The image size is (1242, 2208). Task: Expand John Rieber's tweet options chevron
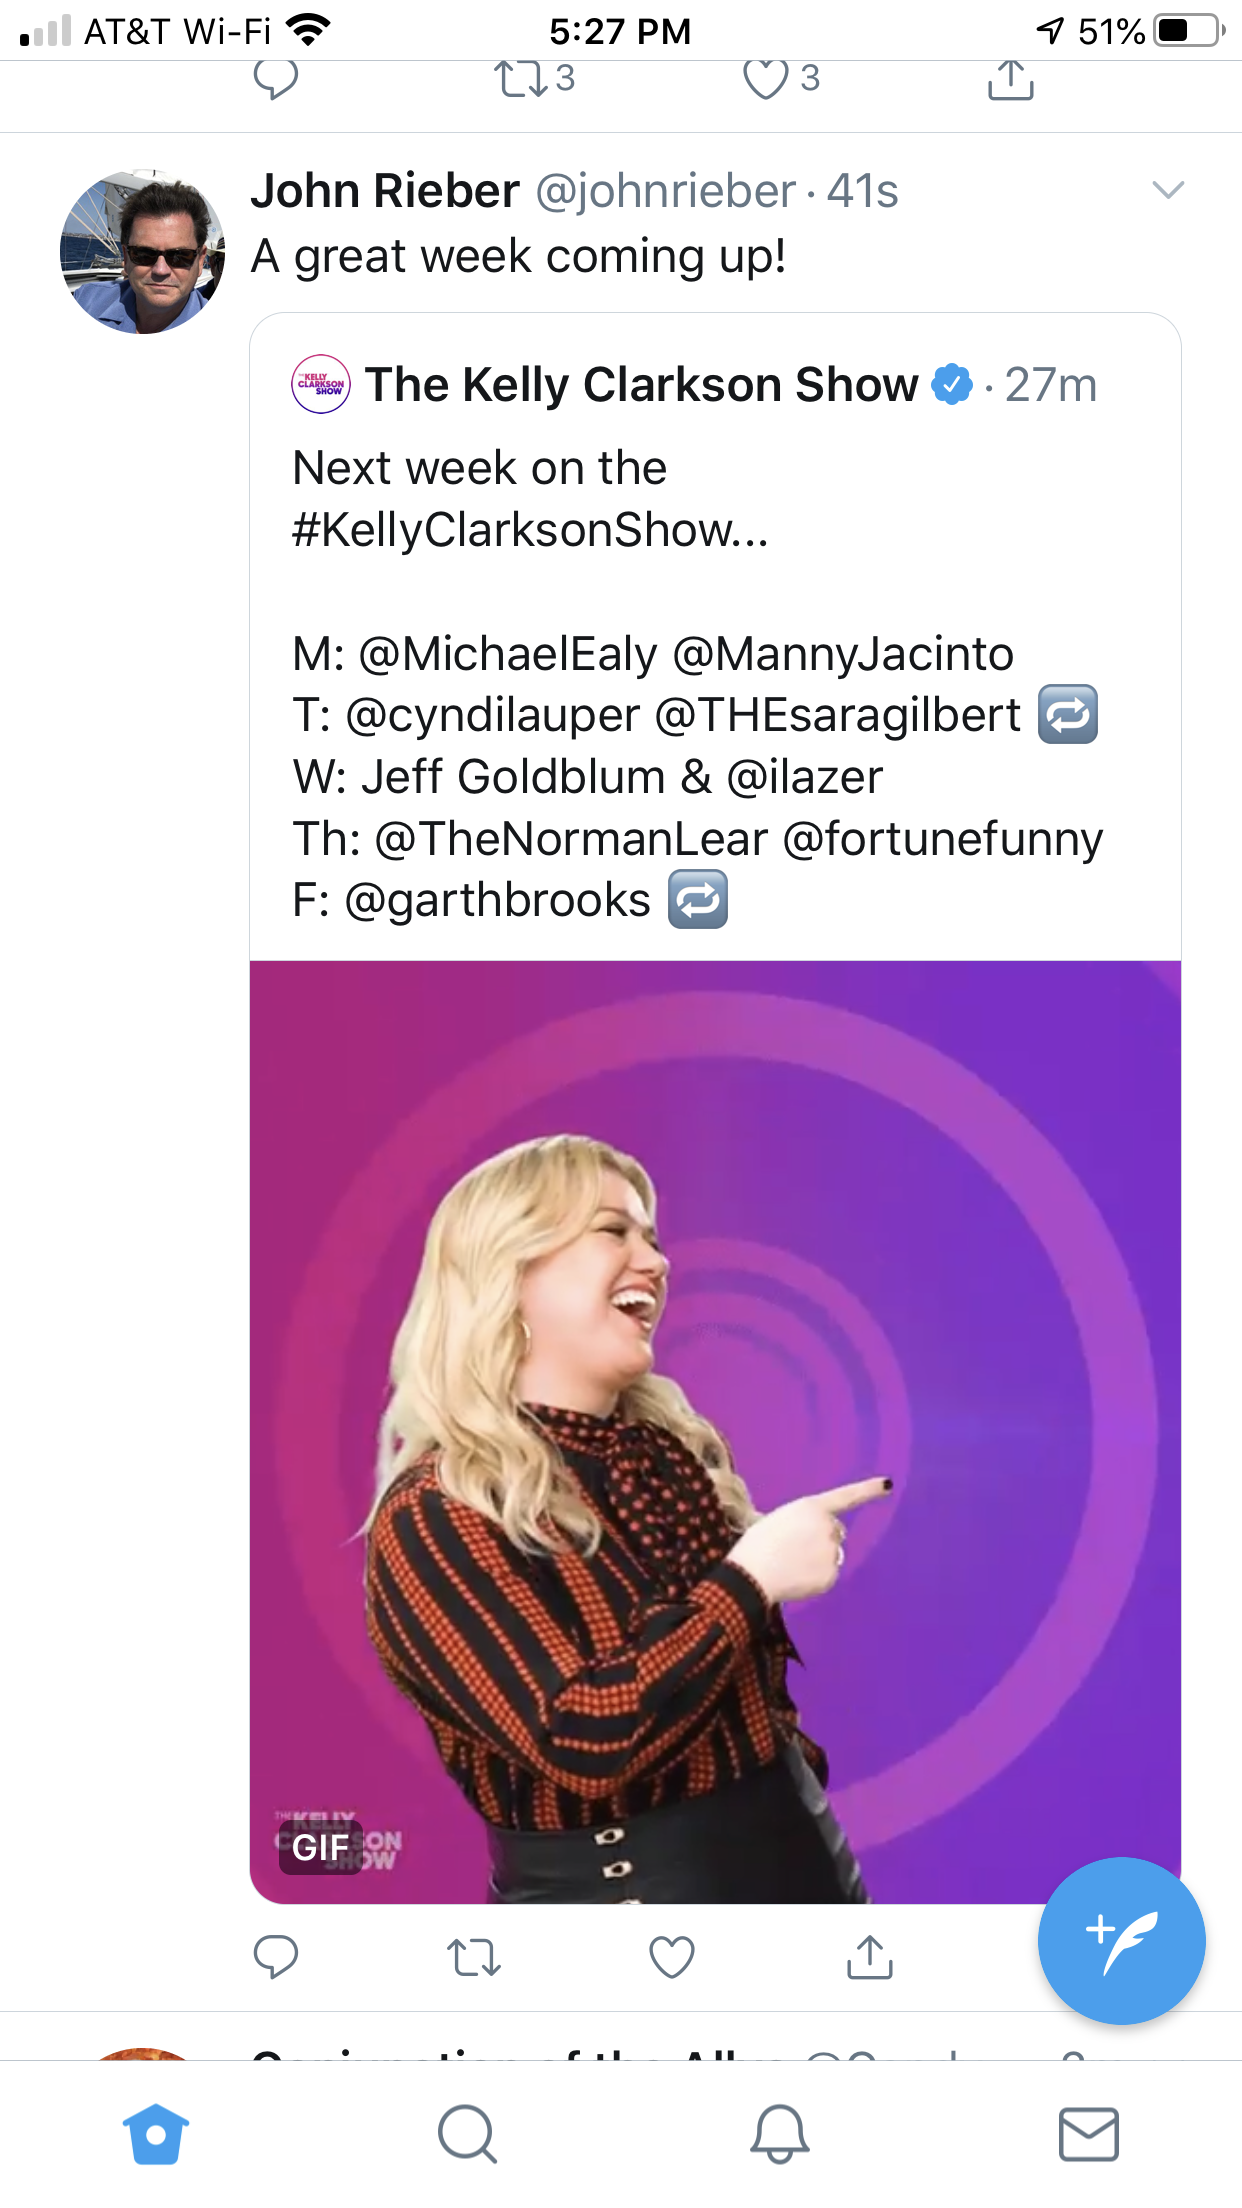pos(1168,190)
